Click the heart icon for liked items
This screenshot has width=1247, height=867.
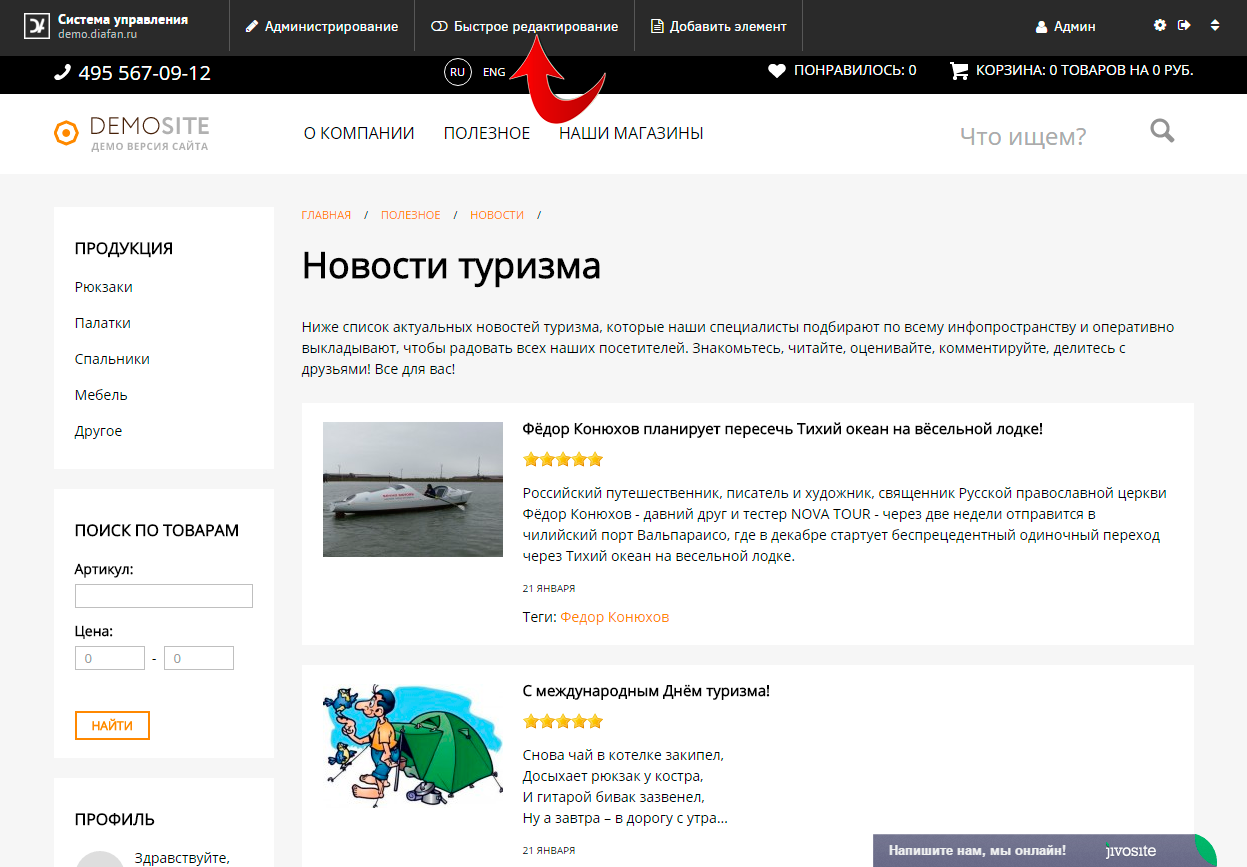777,71
